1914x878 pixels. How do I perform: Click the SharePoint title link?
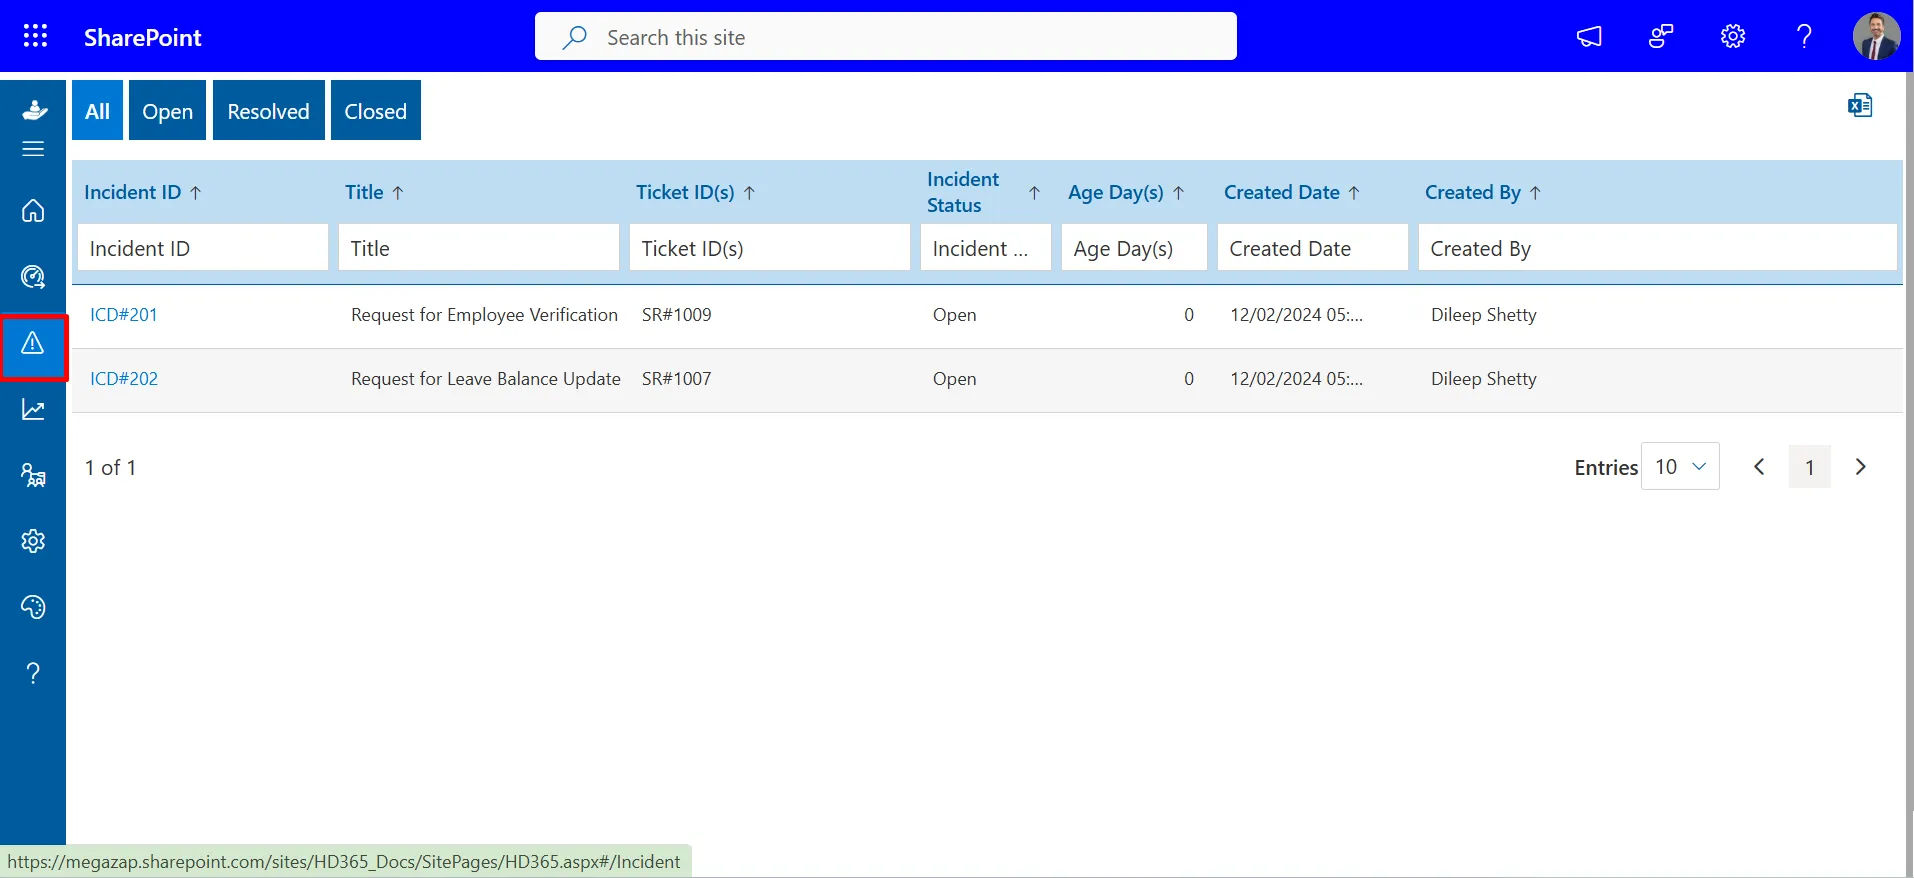point(142,37)
